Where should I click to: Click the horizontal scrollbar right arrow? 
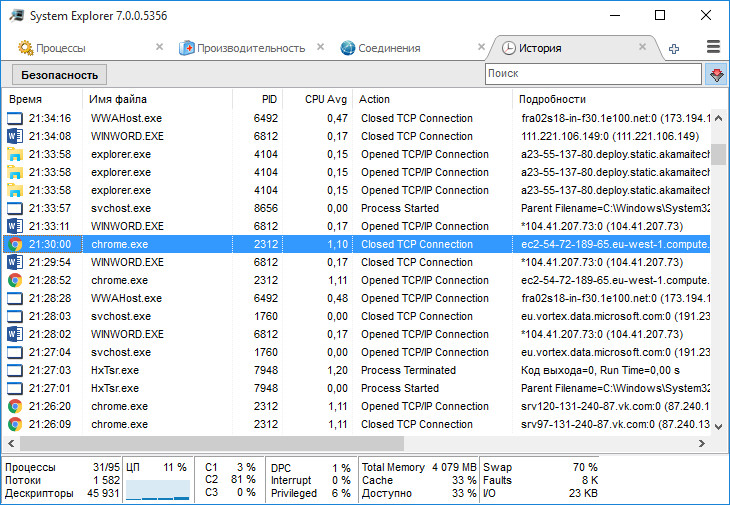(702, 444)
